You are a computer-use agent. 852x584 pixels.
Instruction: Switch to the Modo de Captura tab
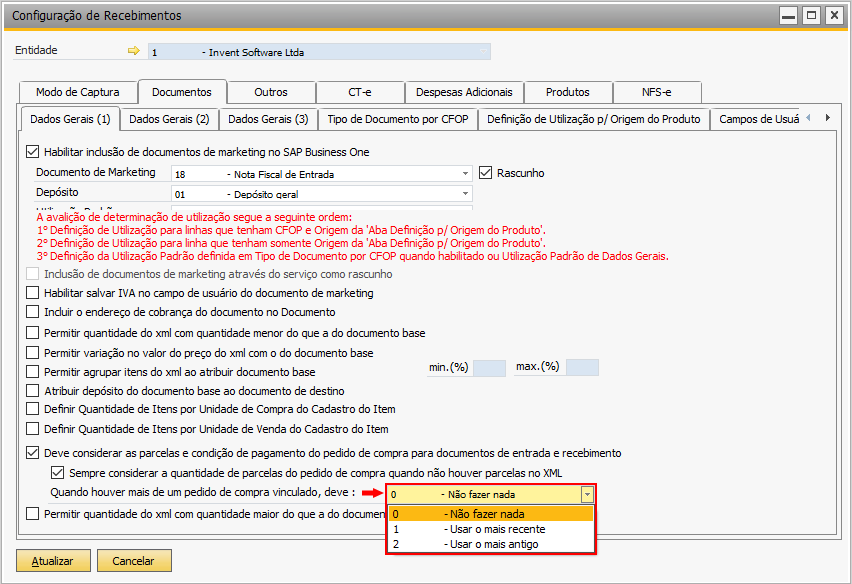pos(78,92)
